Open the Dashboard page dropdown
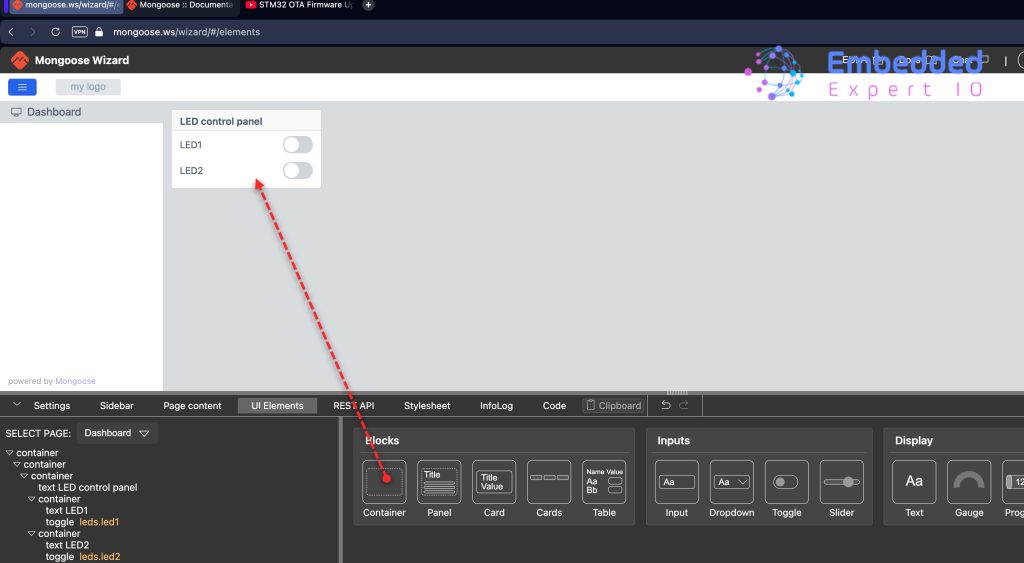 pyautogui.click(x=117, y=433)
